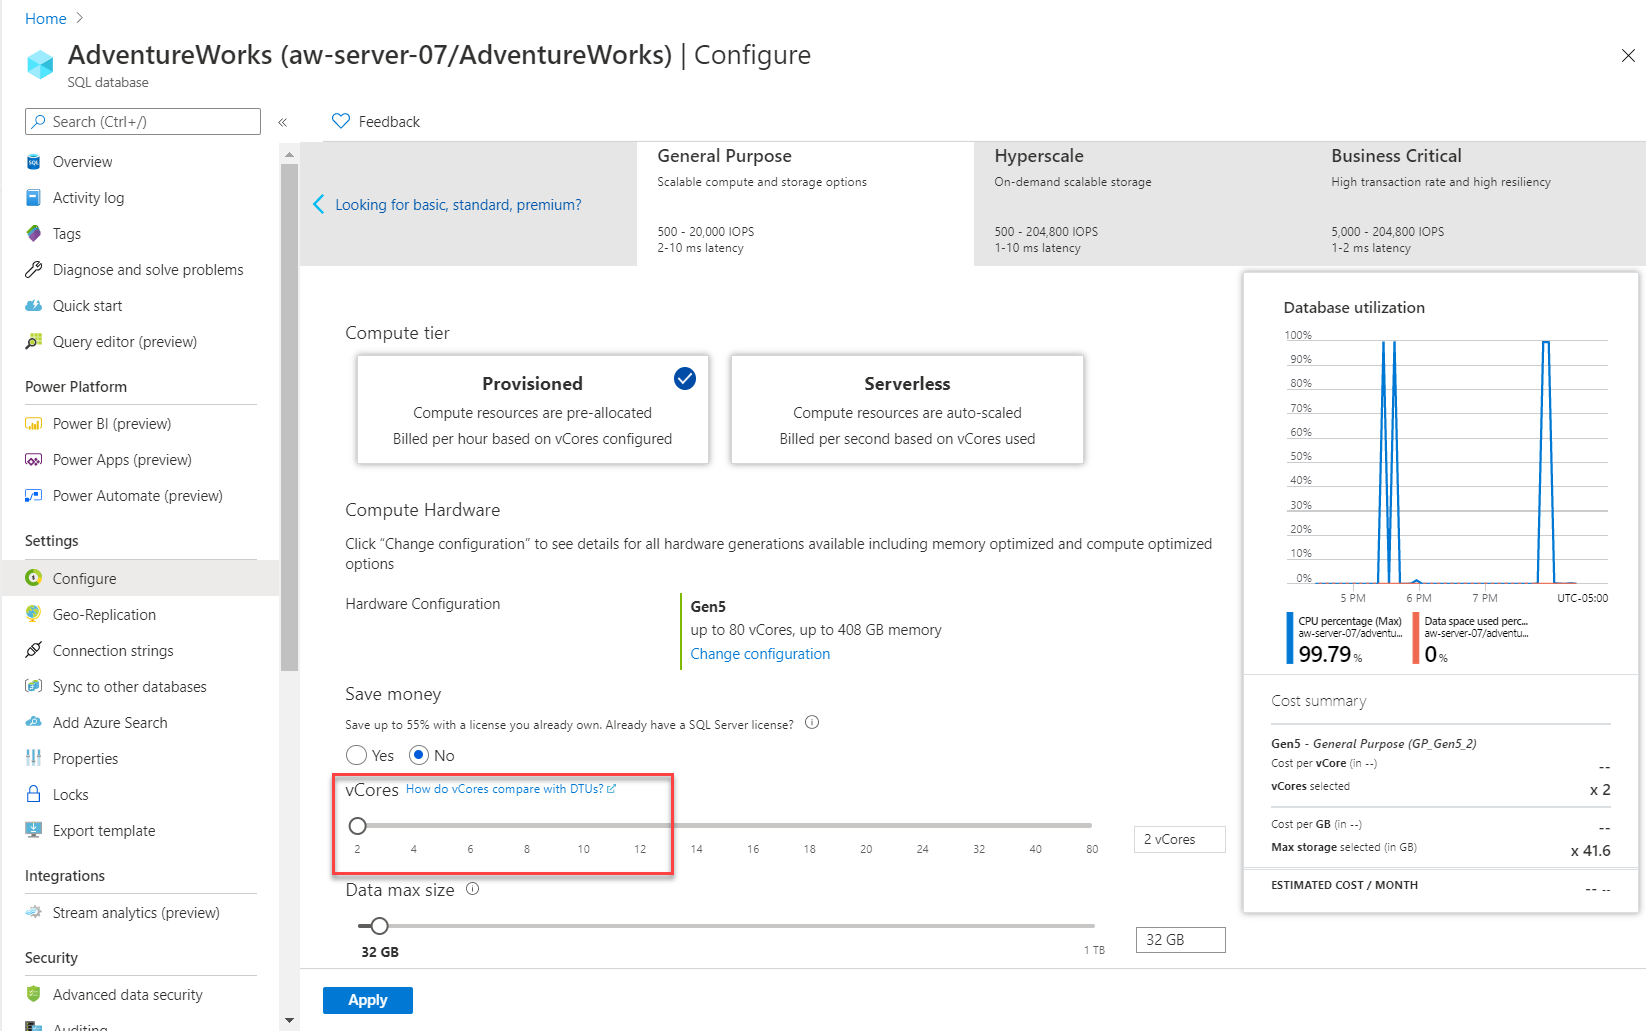The width and height of the screenshot is (1646, 1031).
Task: Click the Feedback heart icon
Action: 341,121
